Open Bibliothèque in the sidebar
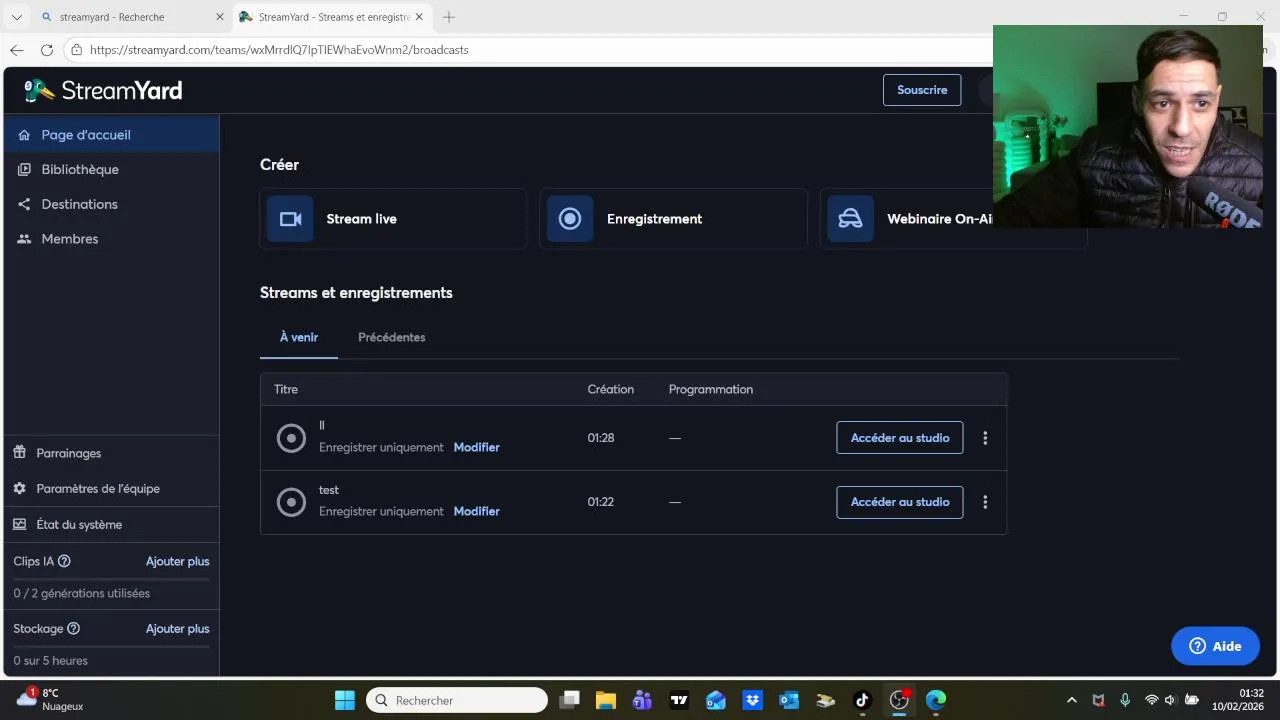 coord(110,170)
